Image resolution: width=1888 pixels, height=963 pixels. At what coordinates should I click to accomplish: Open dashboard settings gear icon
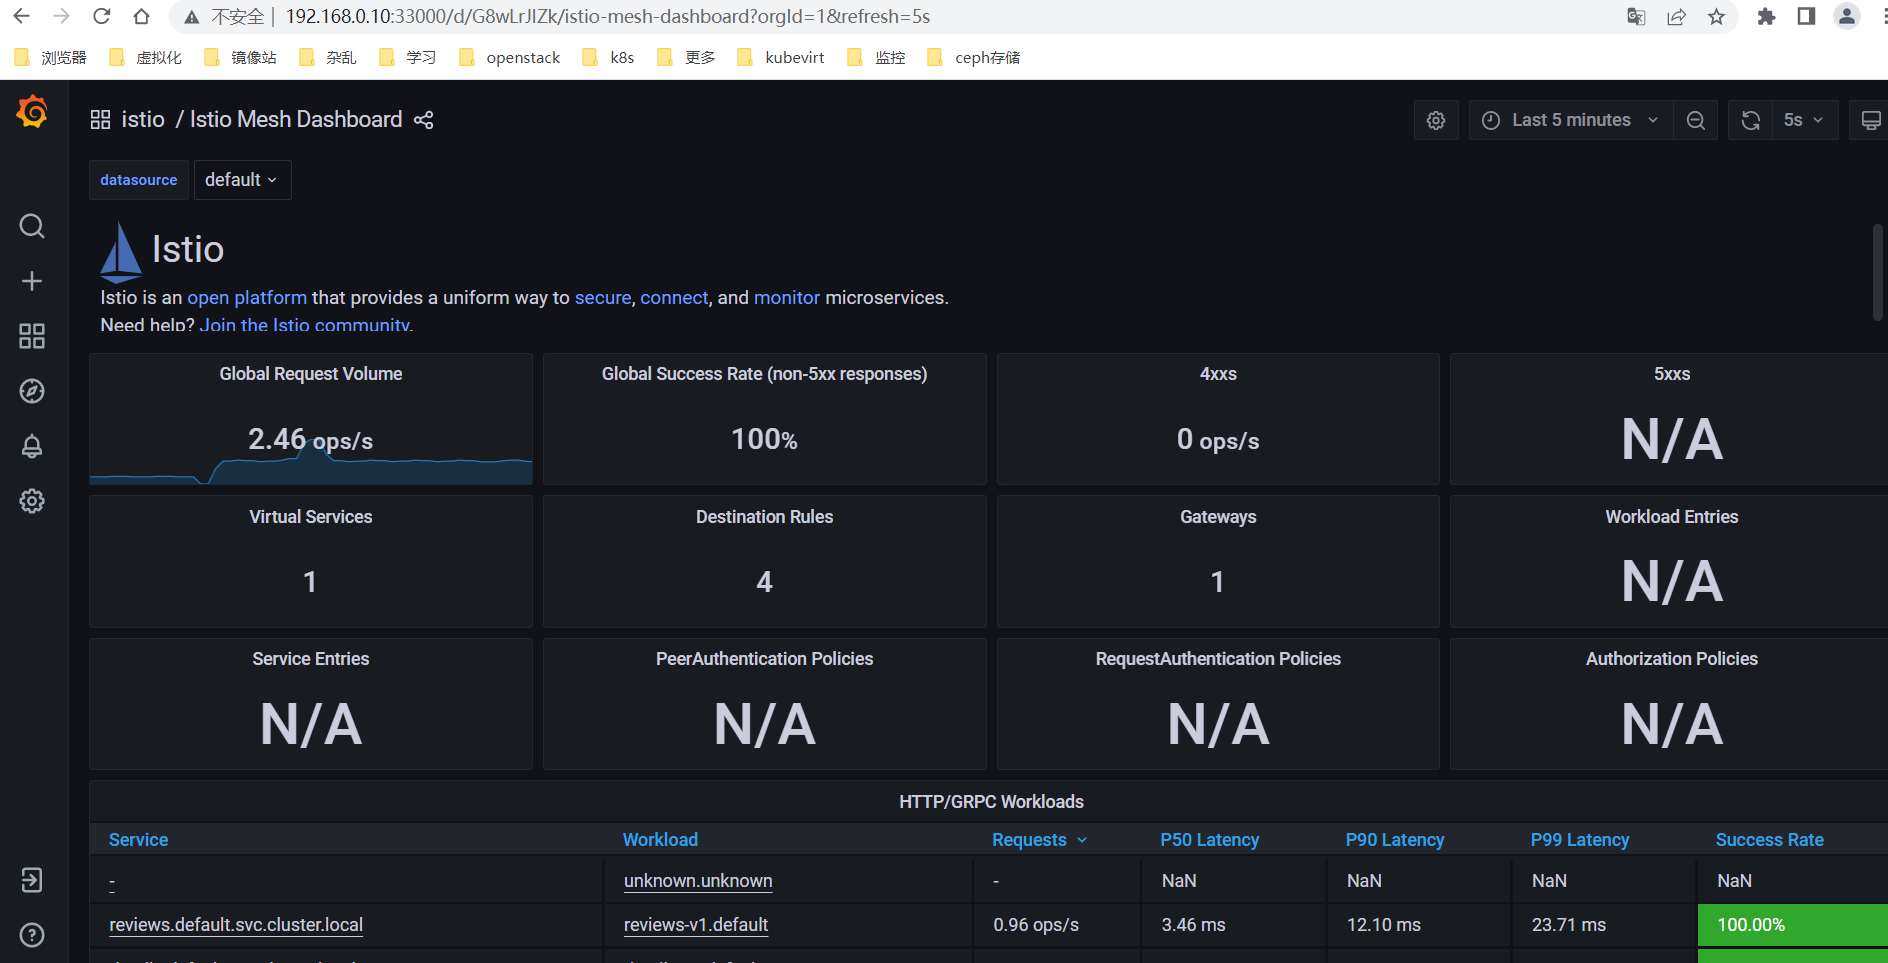click(1436, 120)
